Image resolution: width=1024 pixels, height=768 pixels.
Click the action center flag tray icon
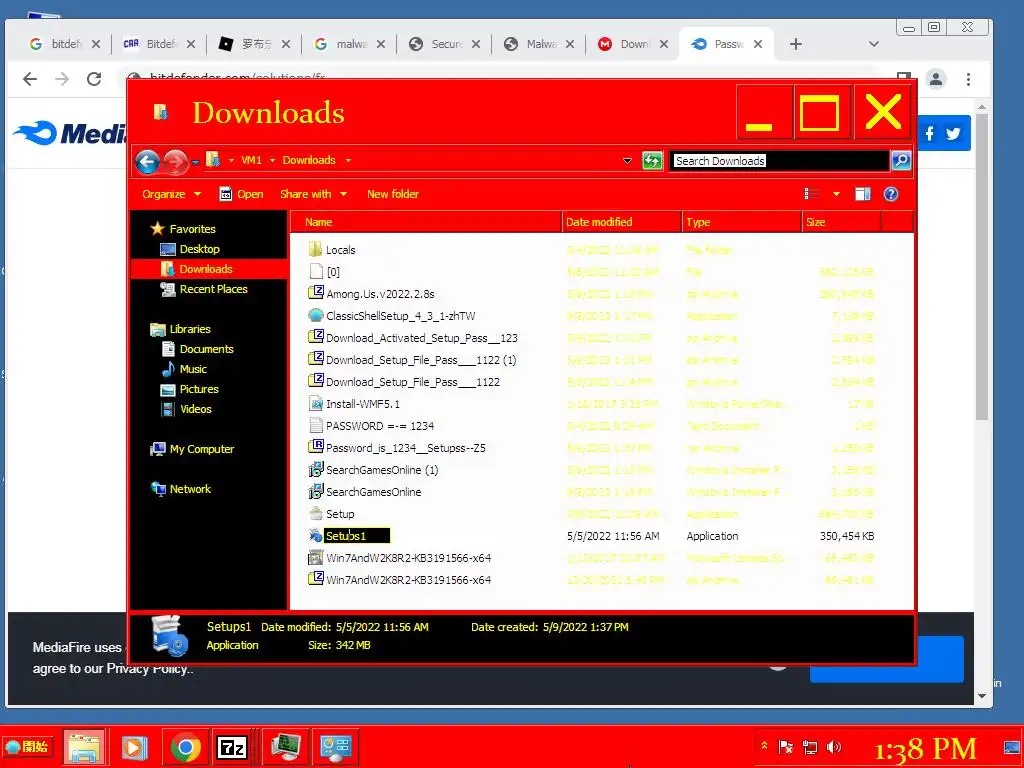click(786, 747)
